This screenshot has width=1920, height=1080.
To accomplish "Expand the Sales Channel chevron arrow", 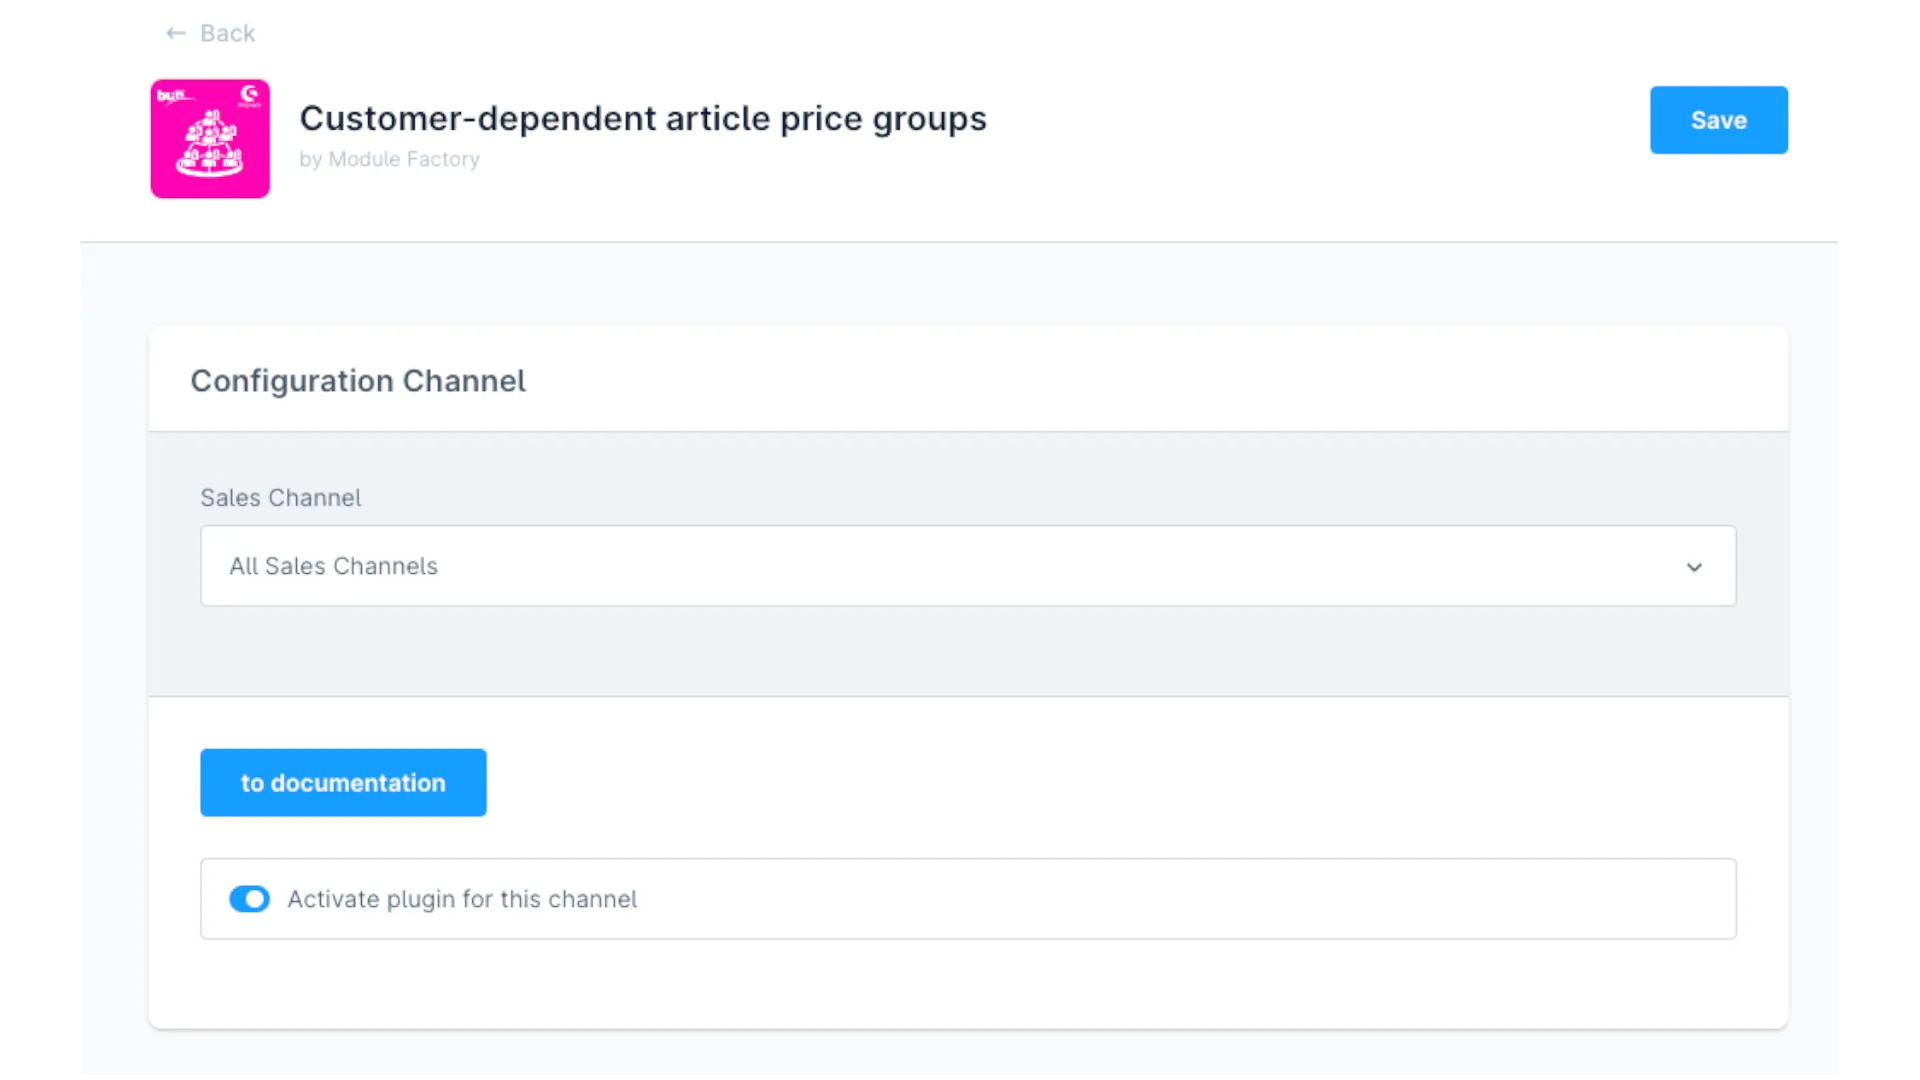I will click(x=1694, y=567).
